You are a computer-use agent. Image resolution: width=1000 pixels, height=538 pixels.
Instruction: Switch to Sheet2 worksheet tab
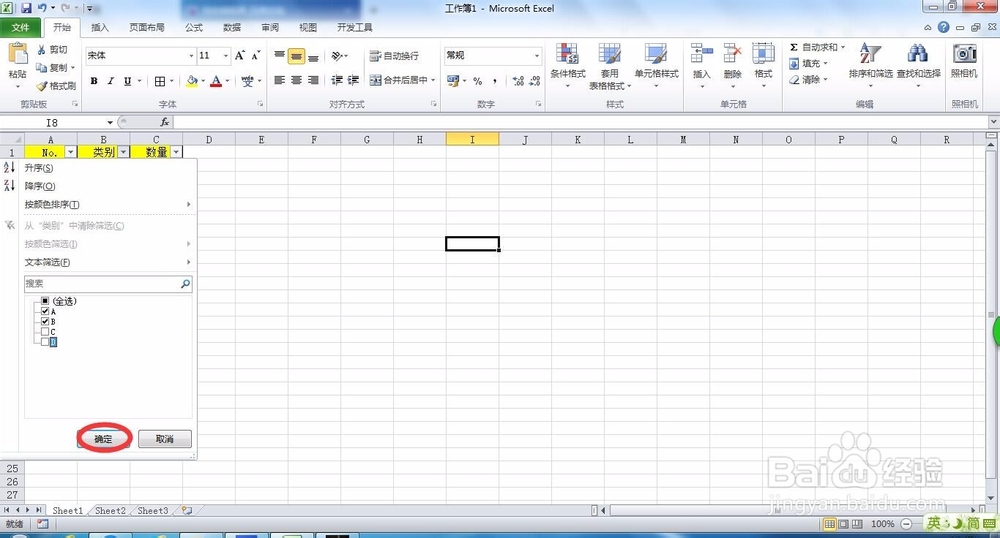pyautogui.click(x=110, y=511)
